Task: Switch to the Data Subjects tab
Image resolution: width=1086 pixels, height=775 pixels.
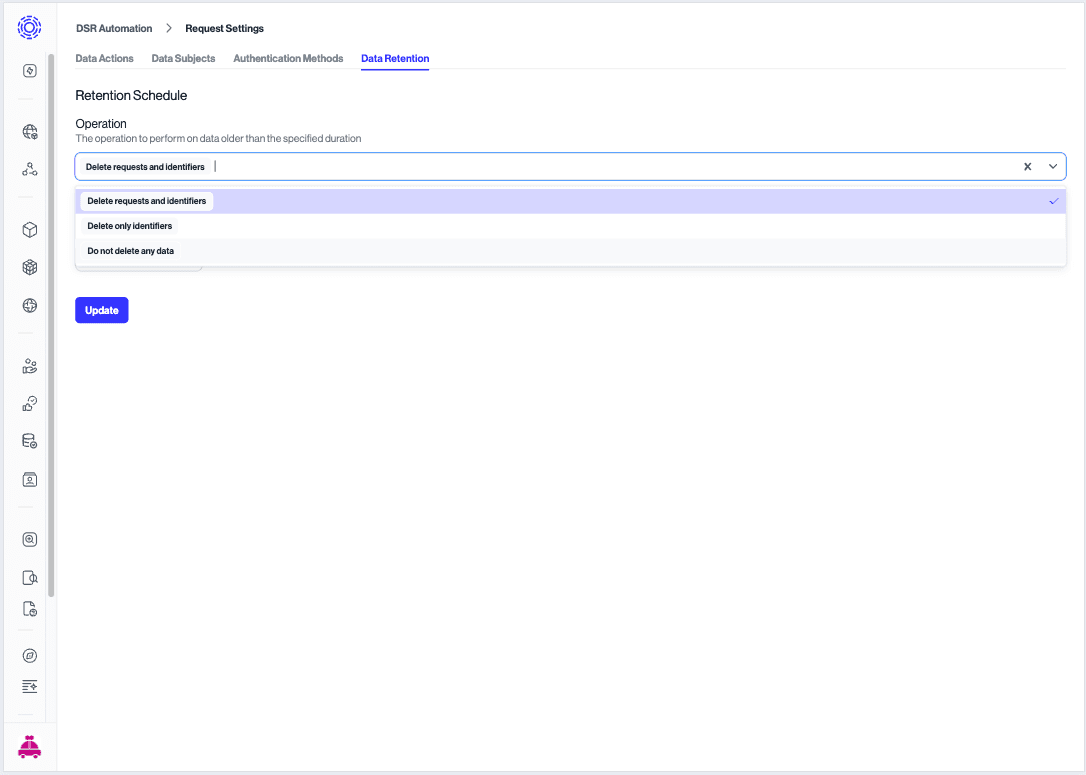Action: click(183, 58)
